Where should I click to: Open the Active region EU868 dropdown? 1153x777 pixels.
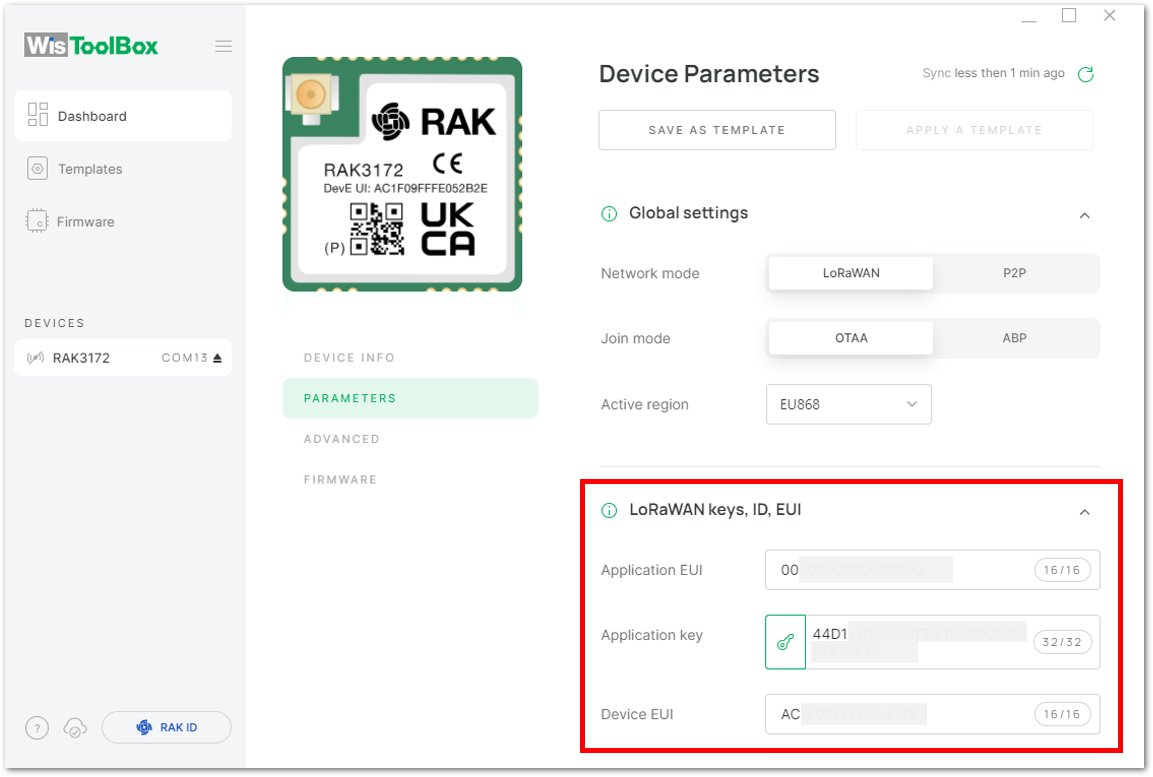(x=849, y=404)
